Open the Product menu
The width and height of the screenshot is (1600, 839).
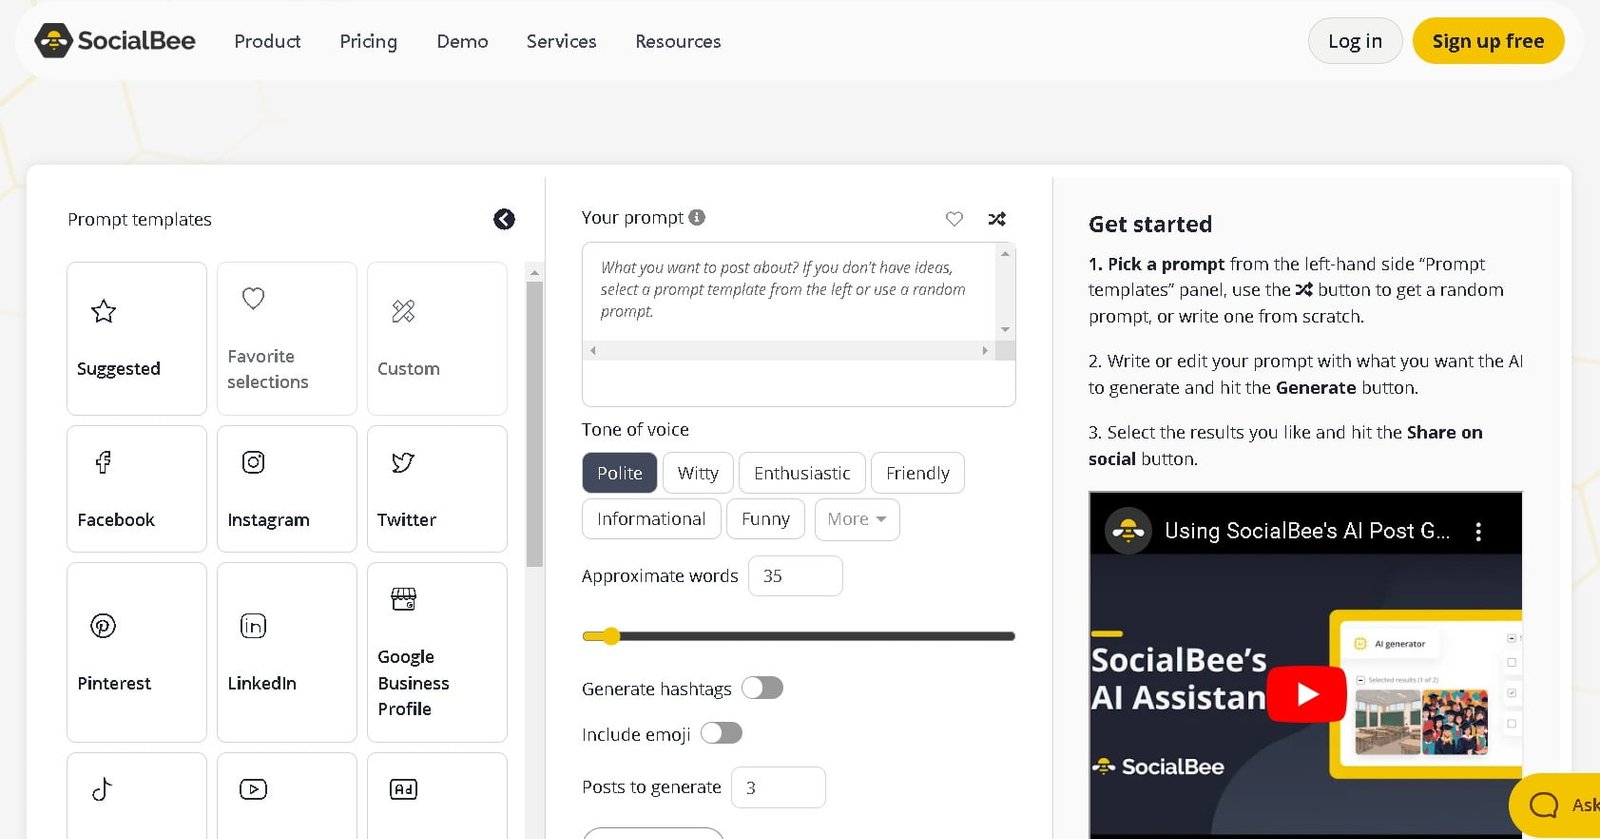(267, 41)
